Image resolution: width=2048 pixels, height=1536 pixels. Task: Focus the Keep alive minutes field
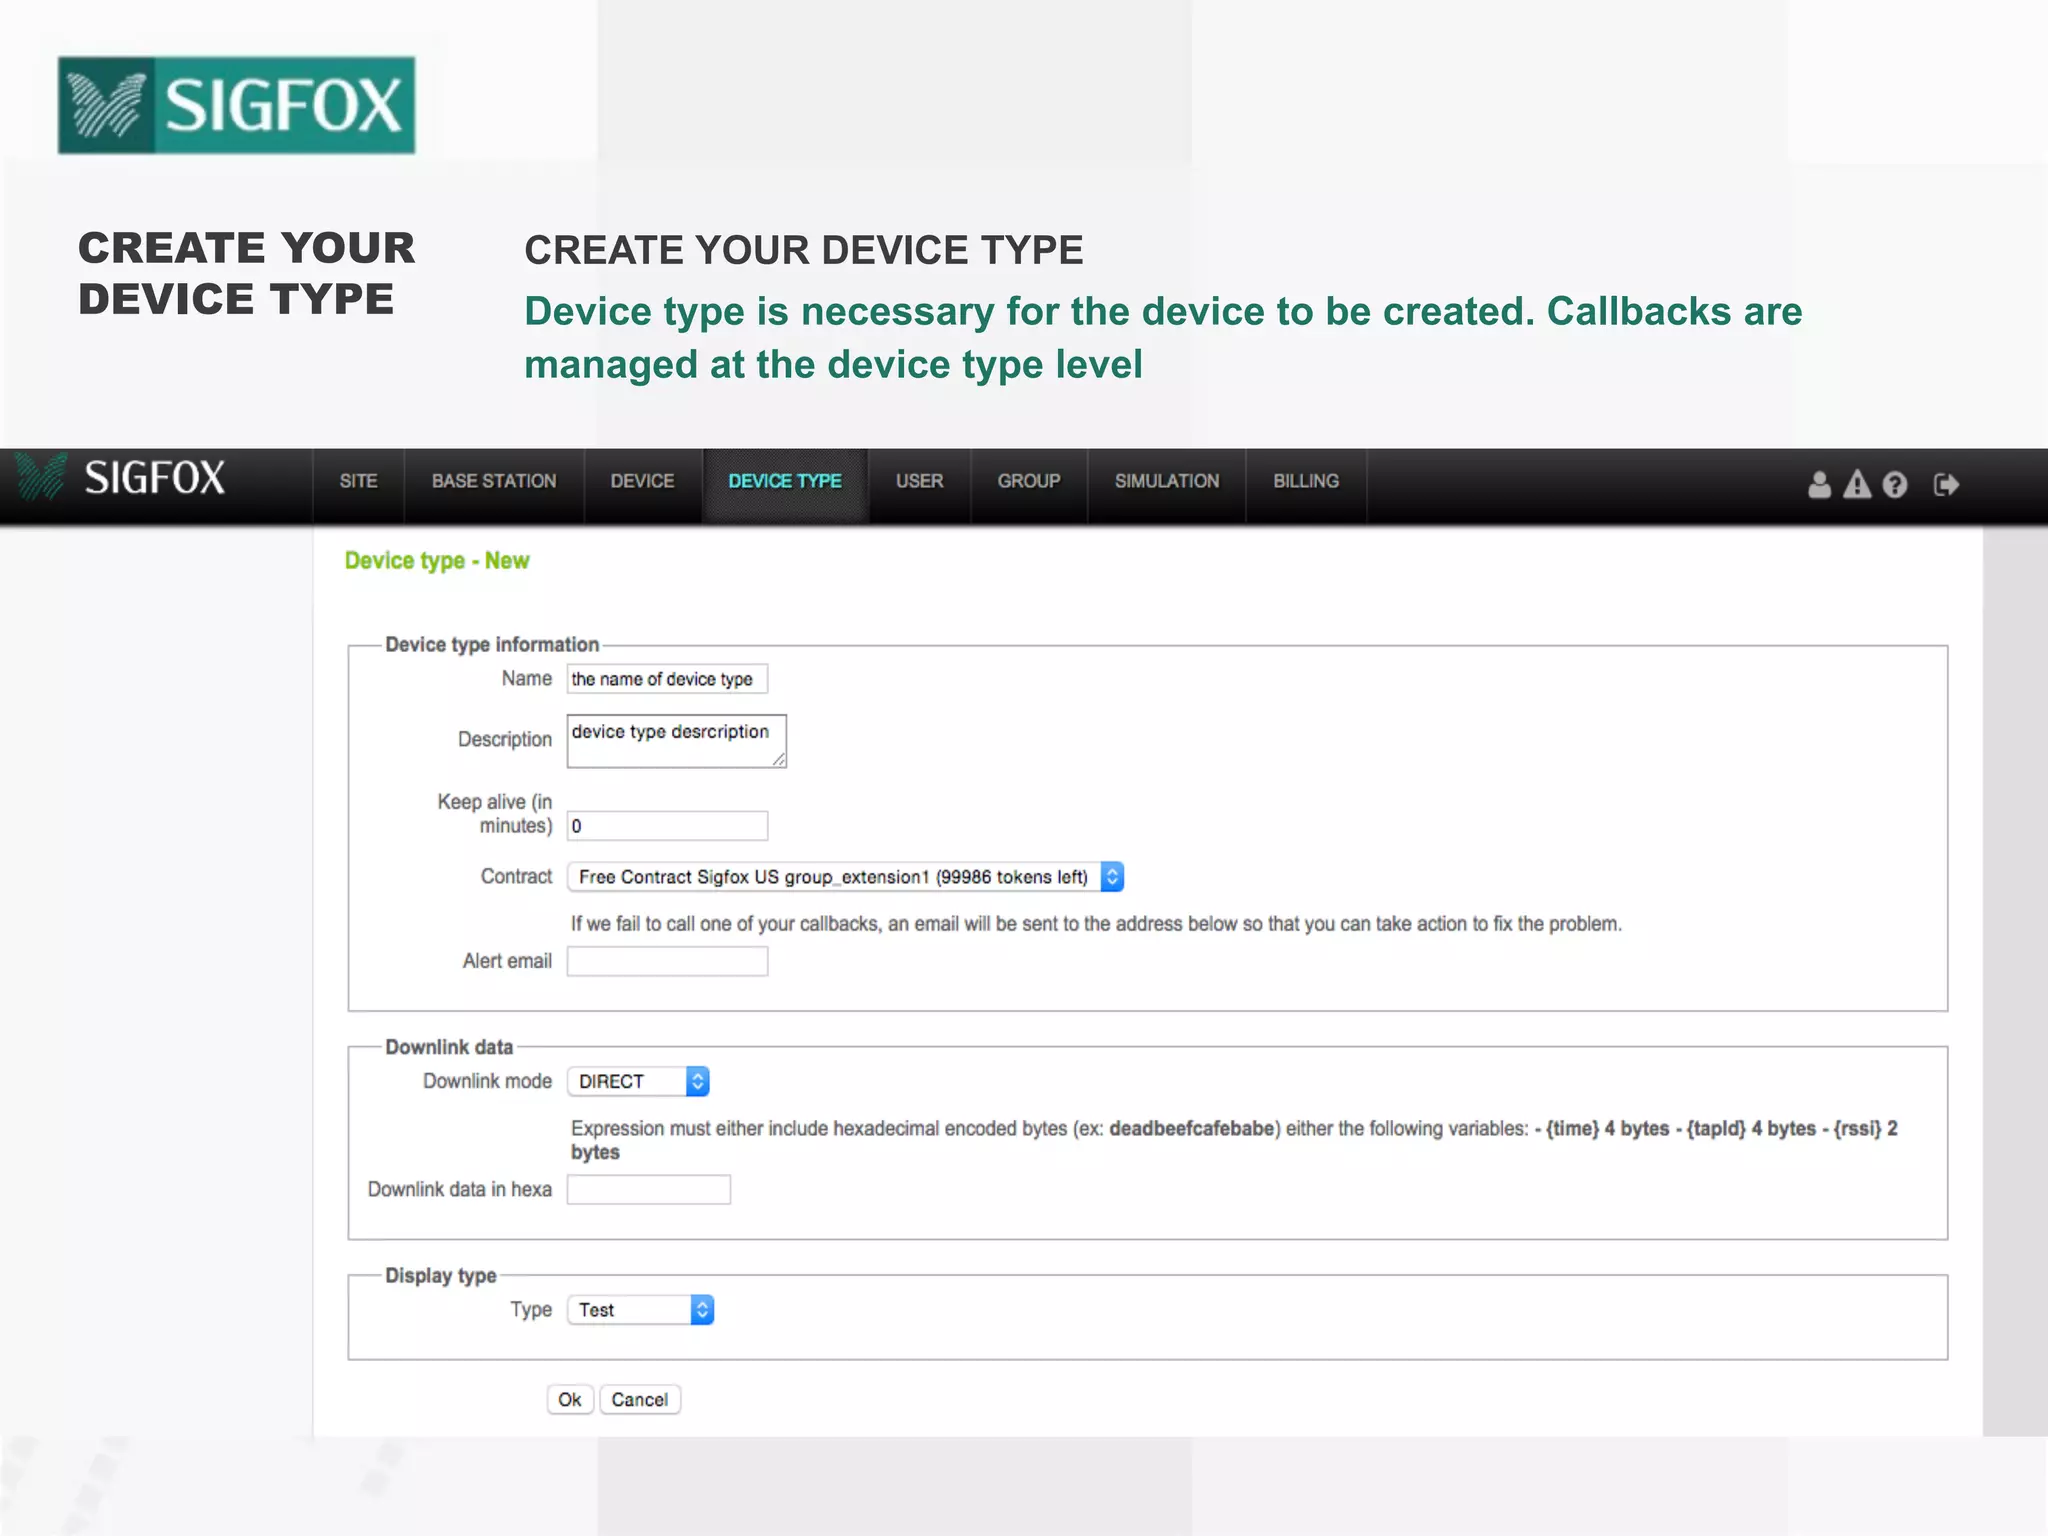click(x=667, y=826)
